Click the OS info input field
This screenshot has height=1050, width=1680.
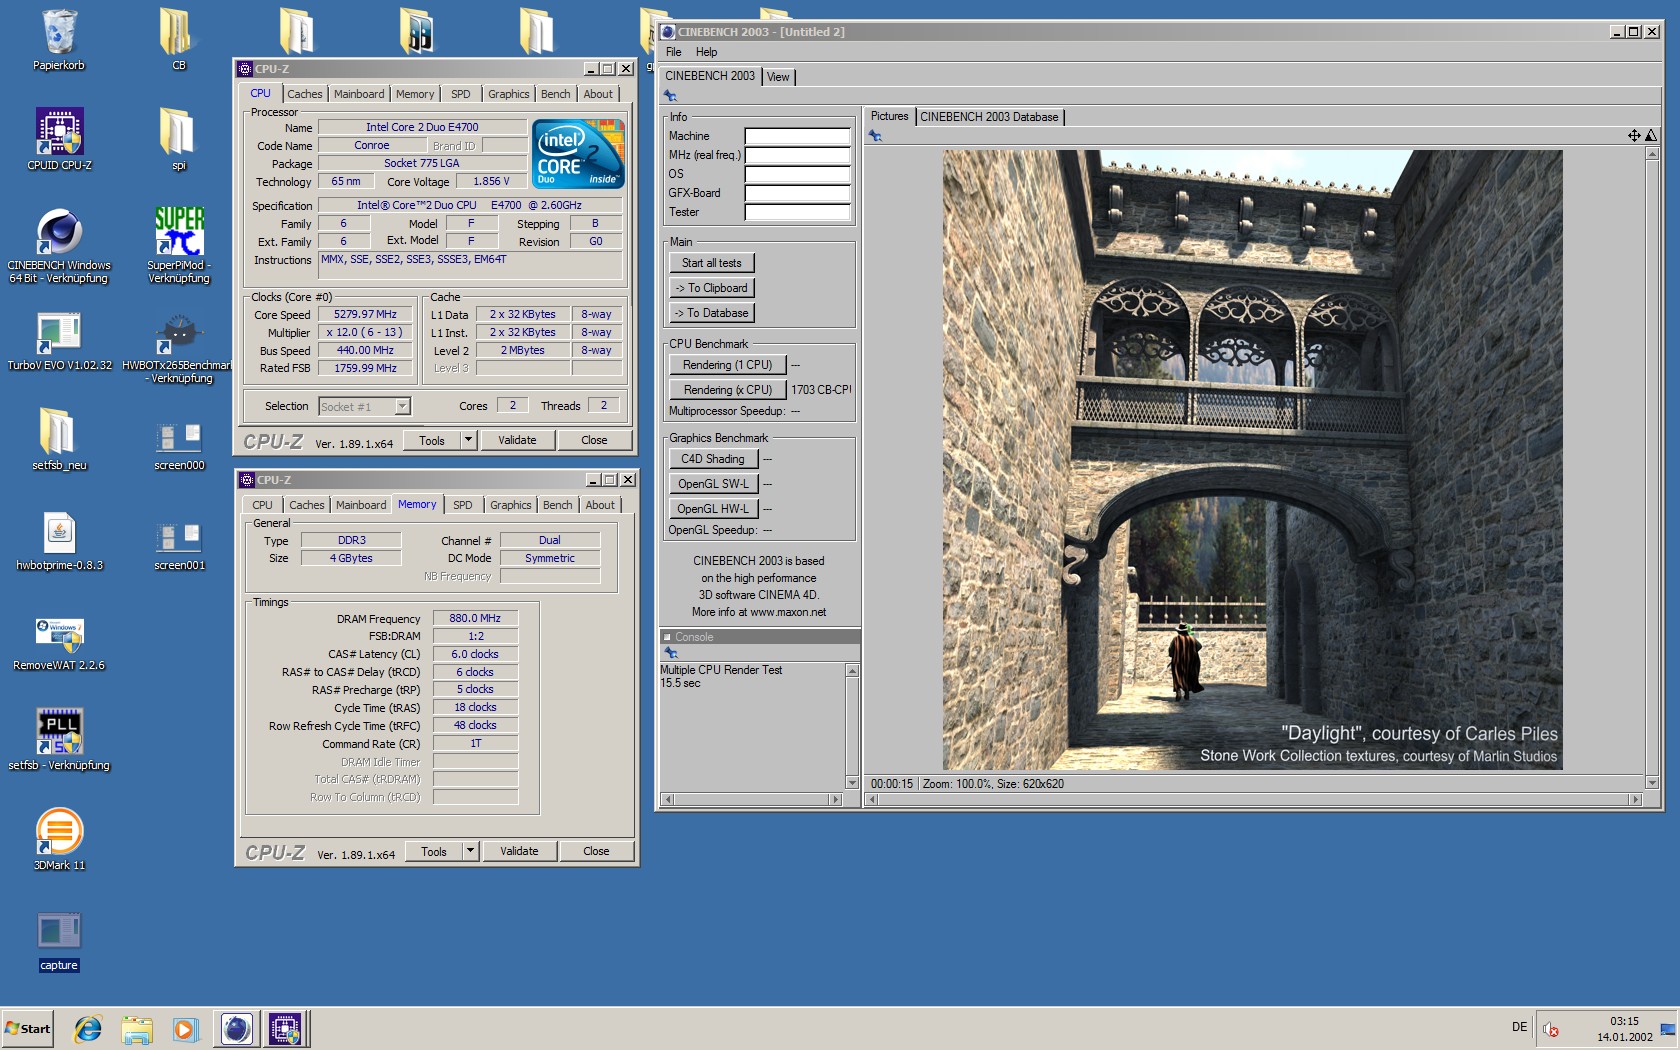coord(797,174)
